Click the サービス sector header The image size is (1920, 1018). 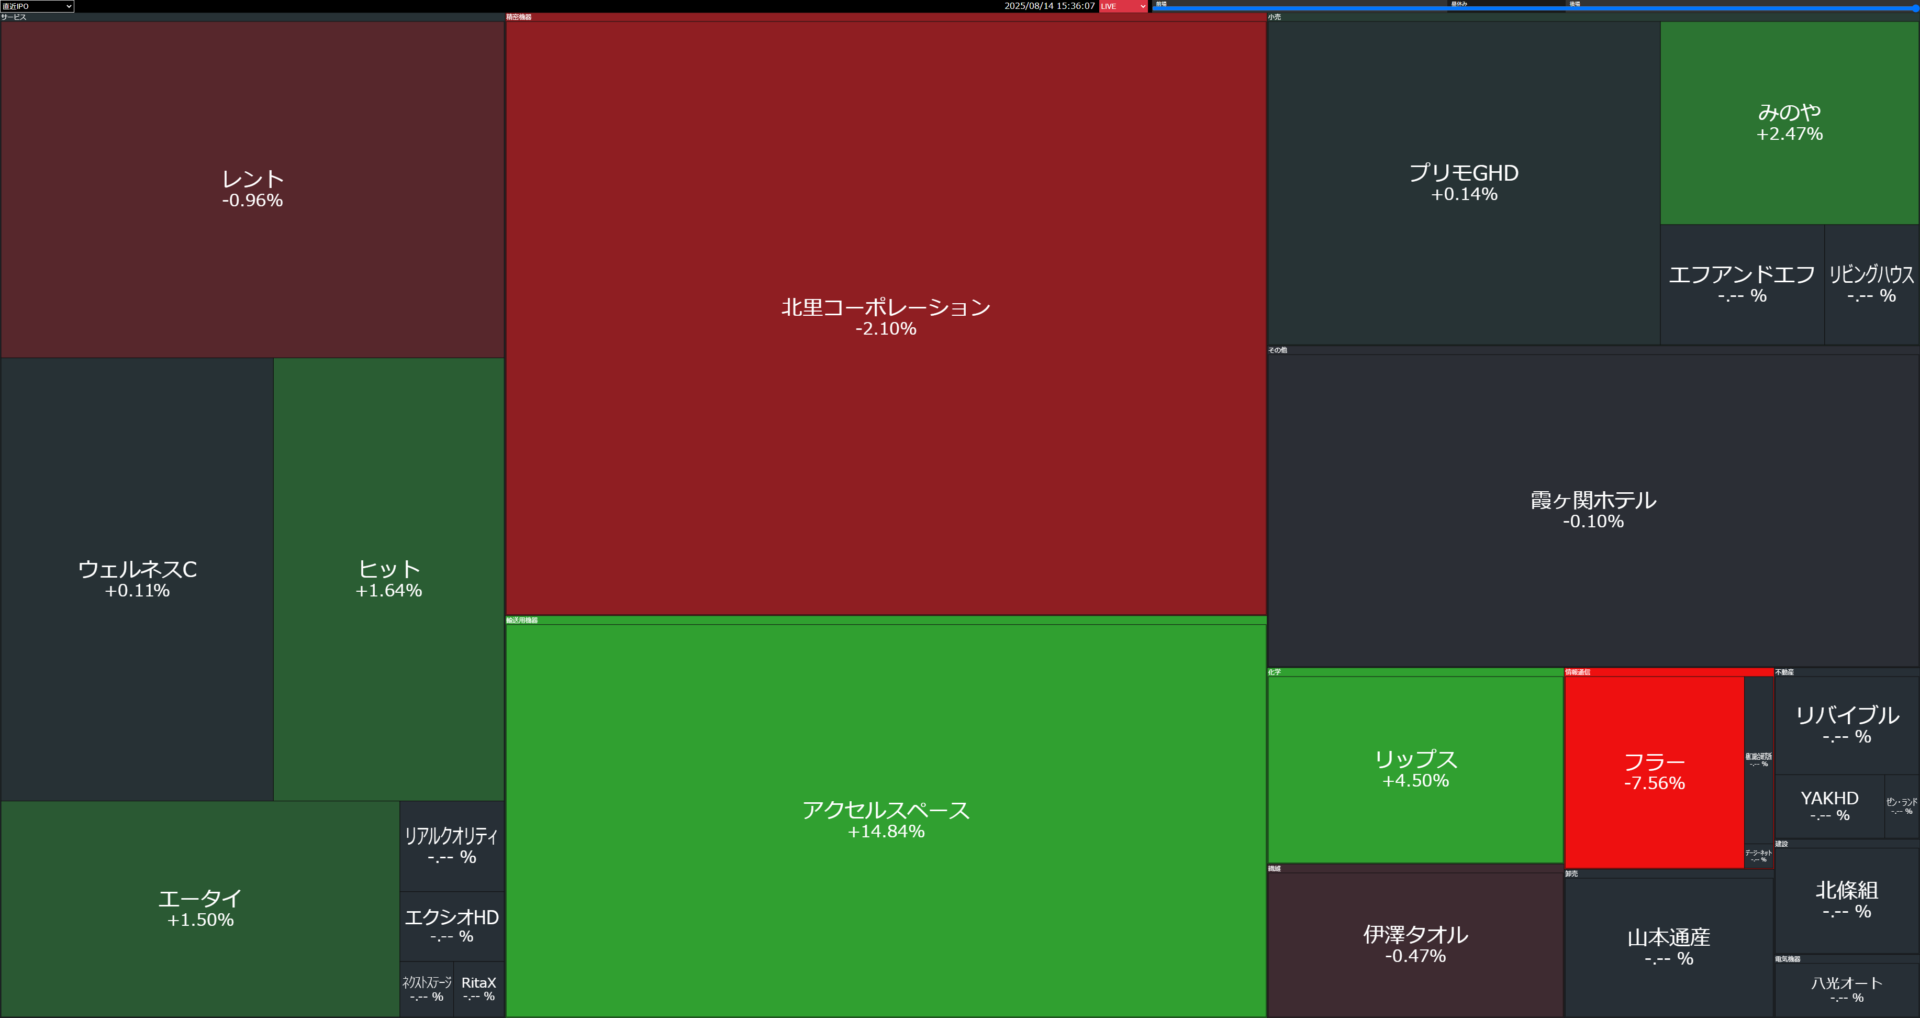252,17
